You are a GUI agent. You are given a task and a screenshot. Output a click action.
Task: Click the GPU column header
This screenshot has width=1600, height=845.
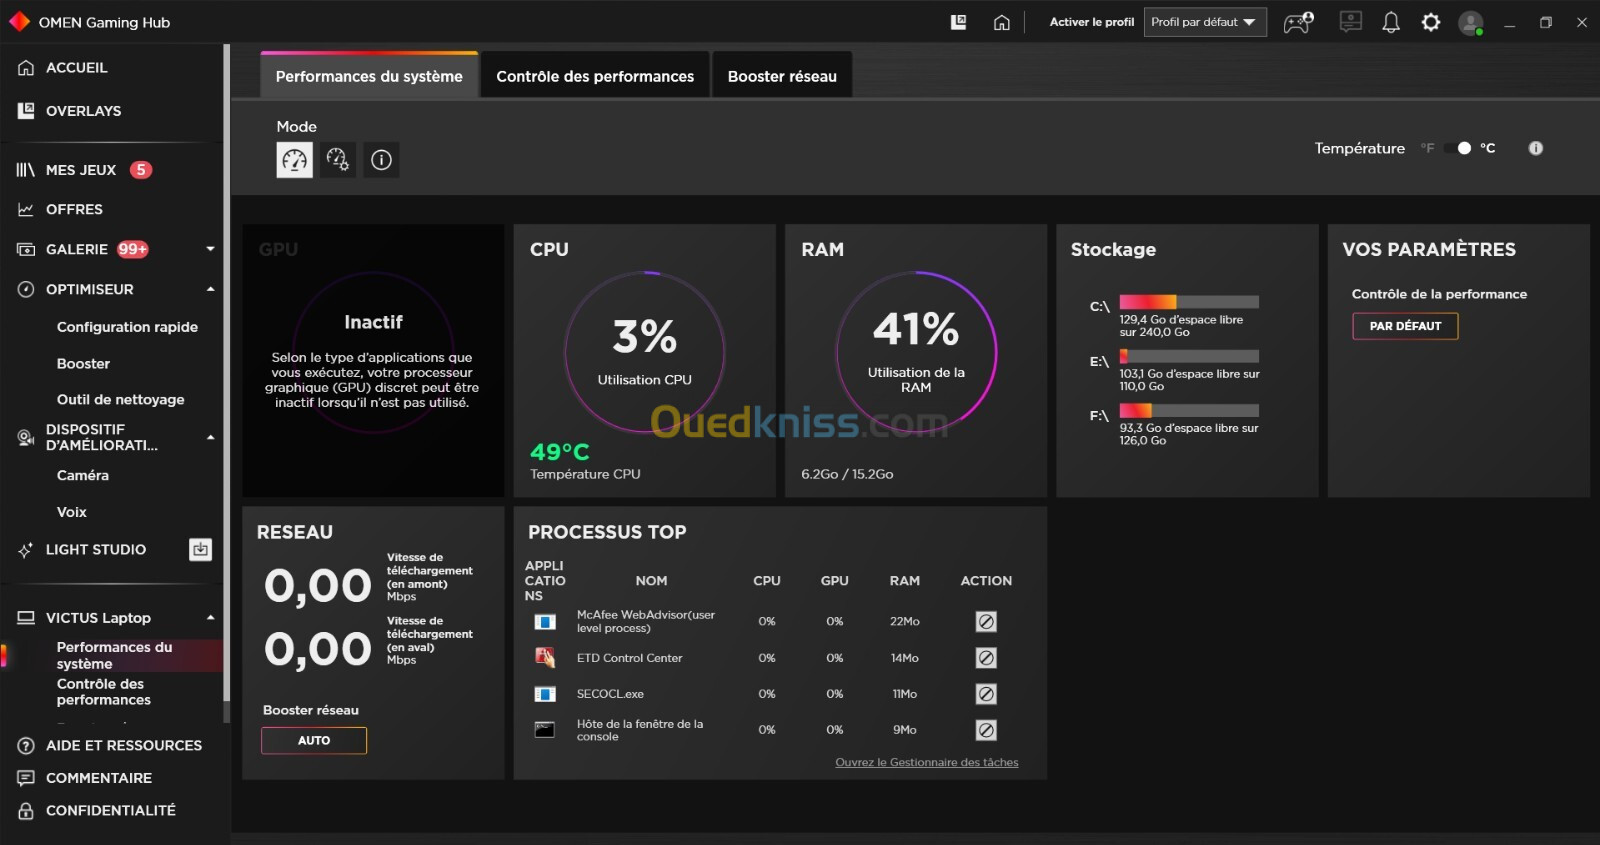click(834, 581)
